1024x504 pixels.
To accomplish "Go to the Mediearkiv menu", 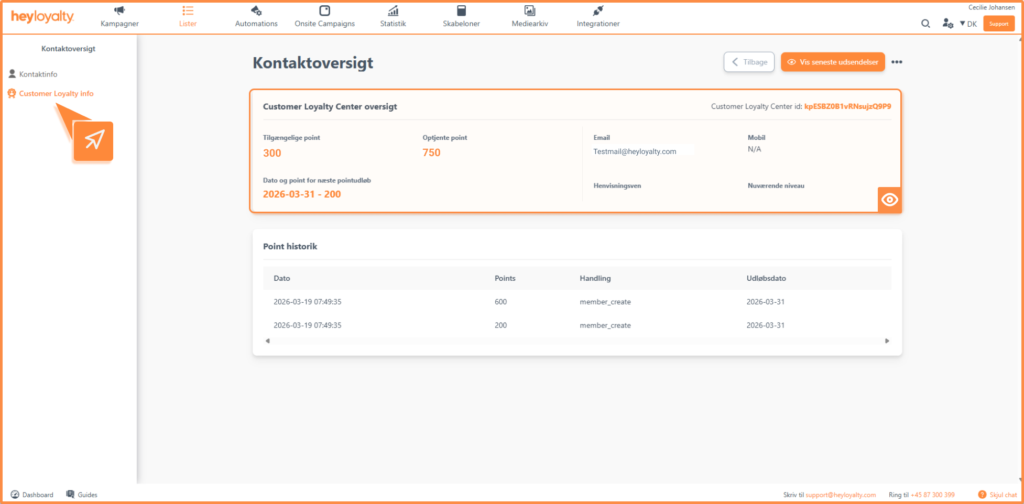I will pyautogui.click(x=530, y=24).
